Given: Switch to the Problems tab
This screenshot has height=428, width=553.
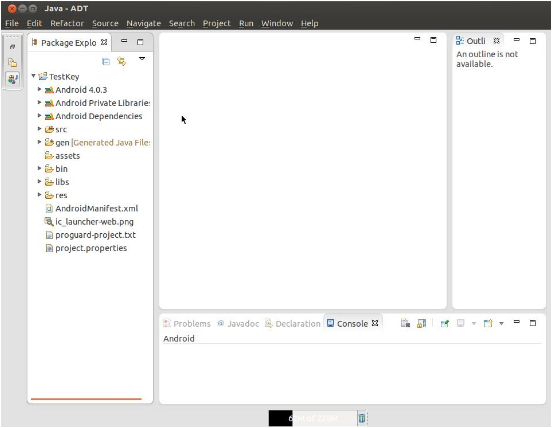Looking at the screenshot, I should (x=187, y=323).
